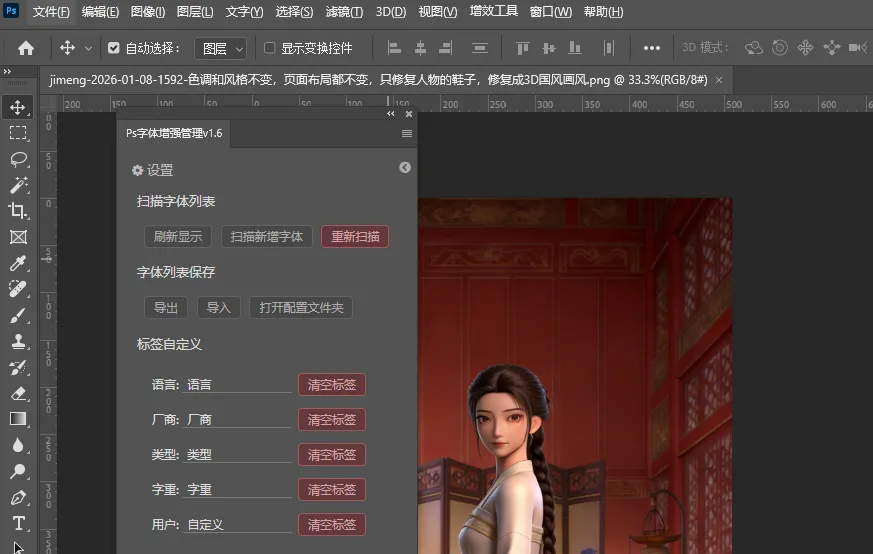Click the Home icon in options bar
This screenshot has height=554, width=873.
tap(26, 48)
